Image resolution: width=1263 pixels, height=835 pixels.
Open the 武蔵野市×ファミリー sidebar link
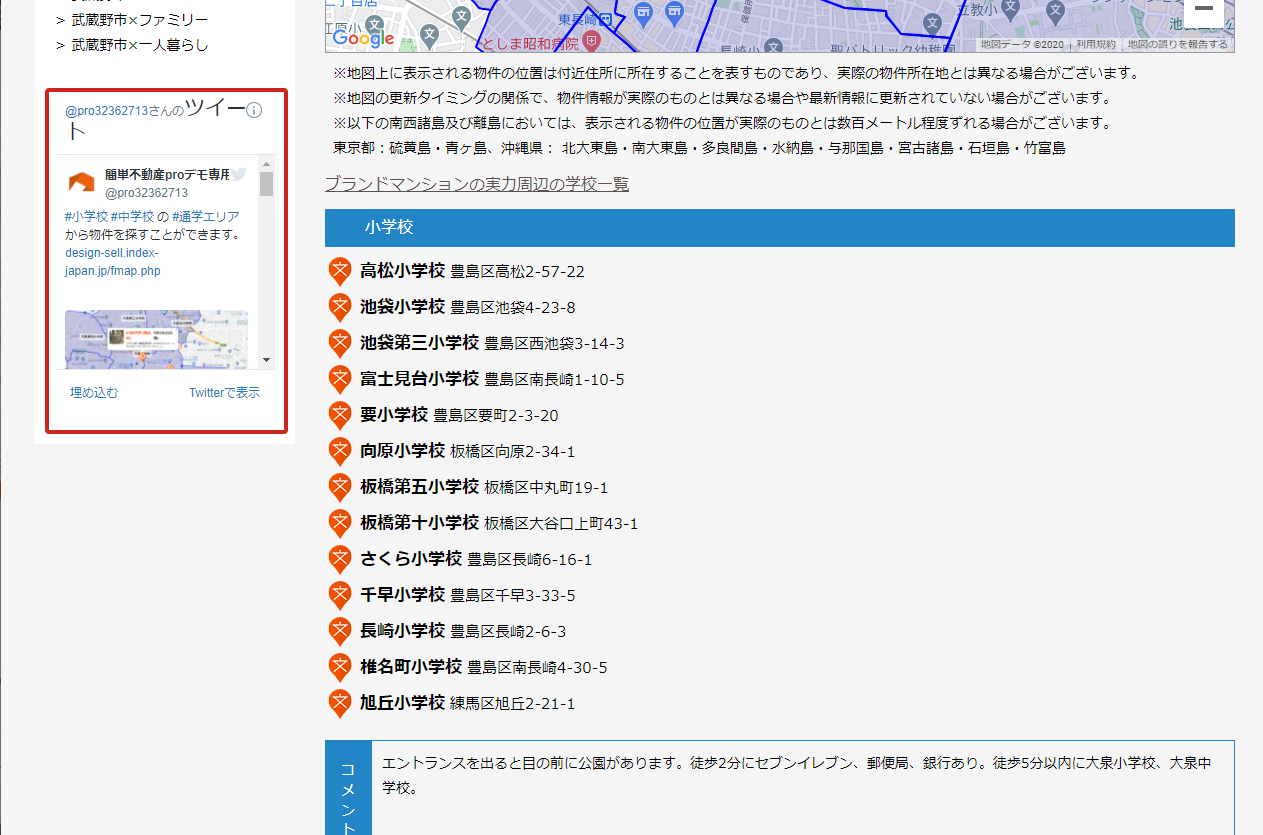(139, 20)
